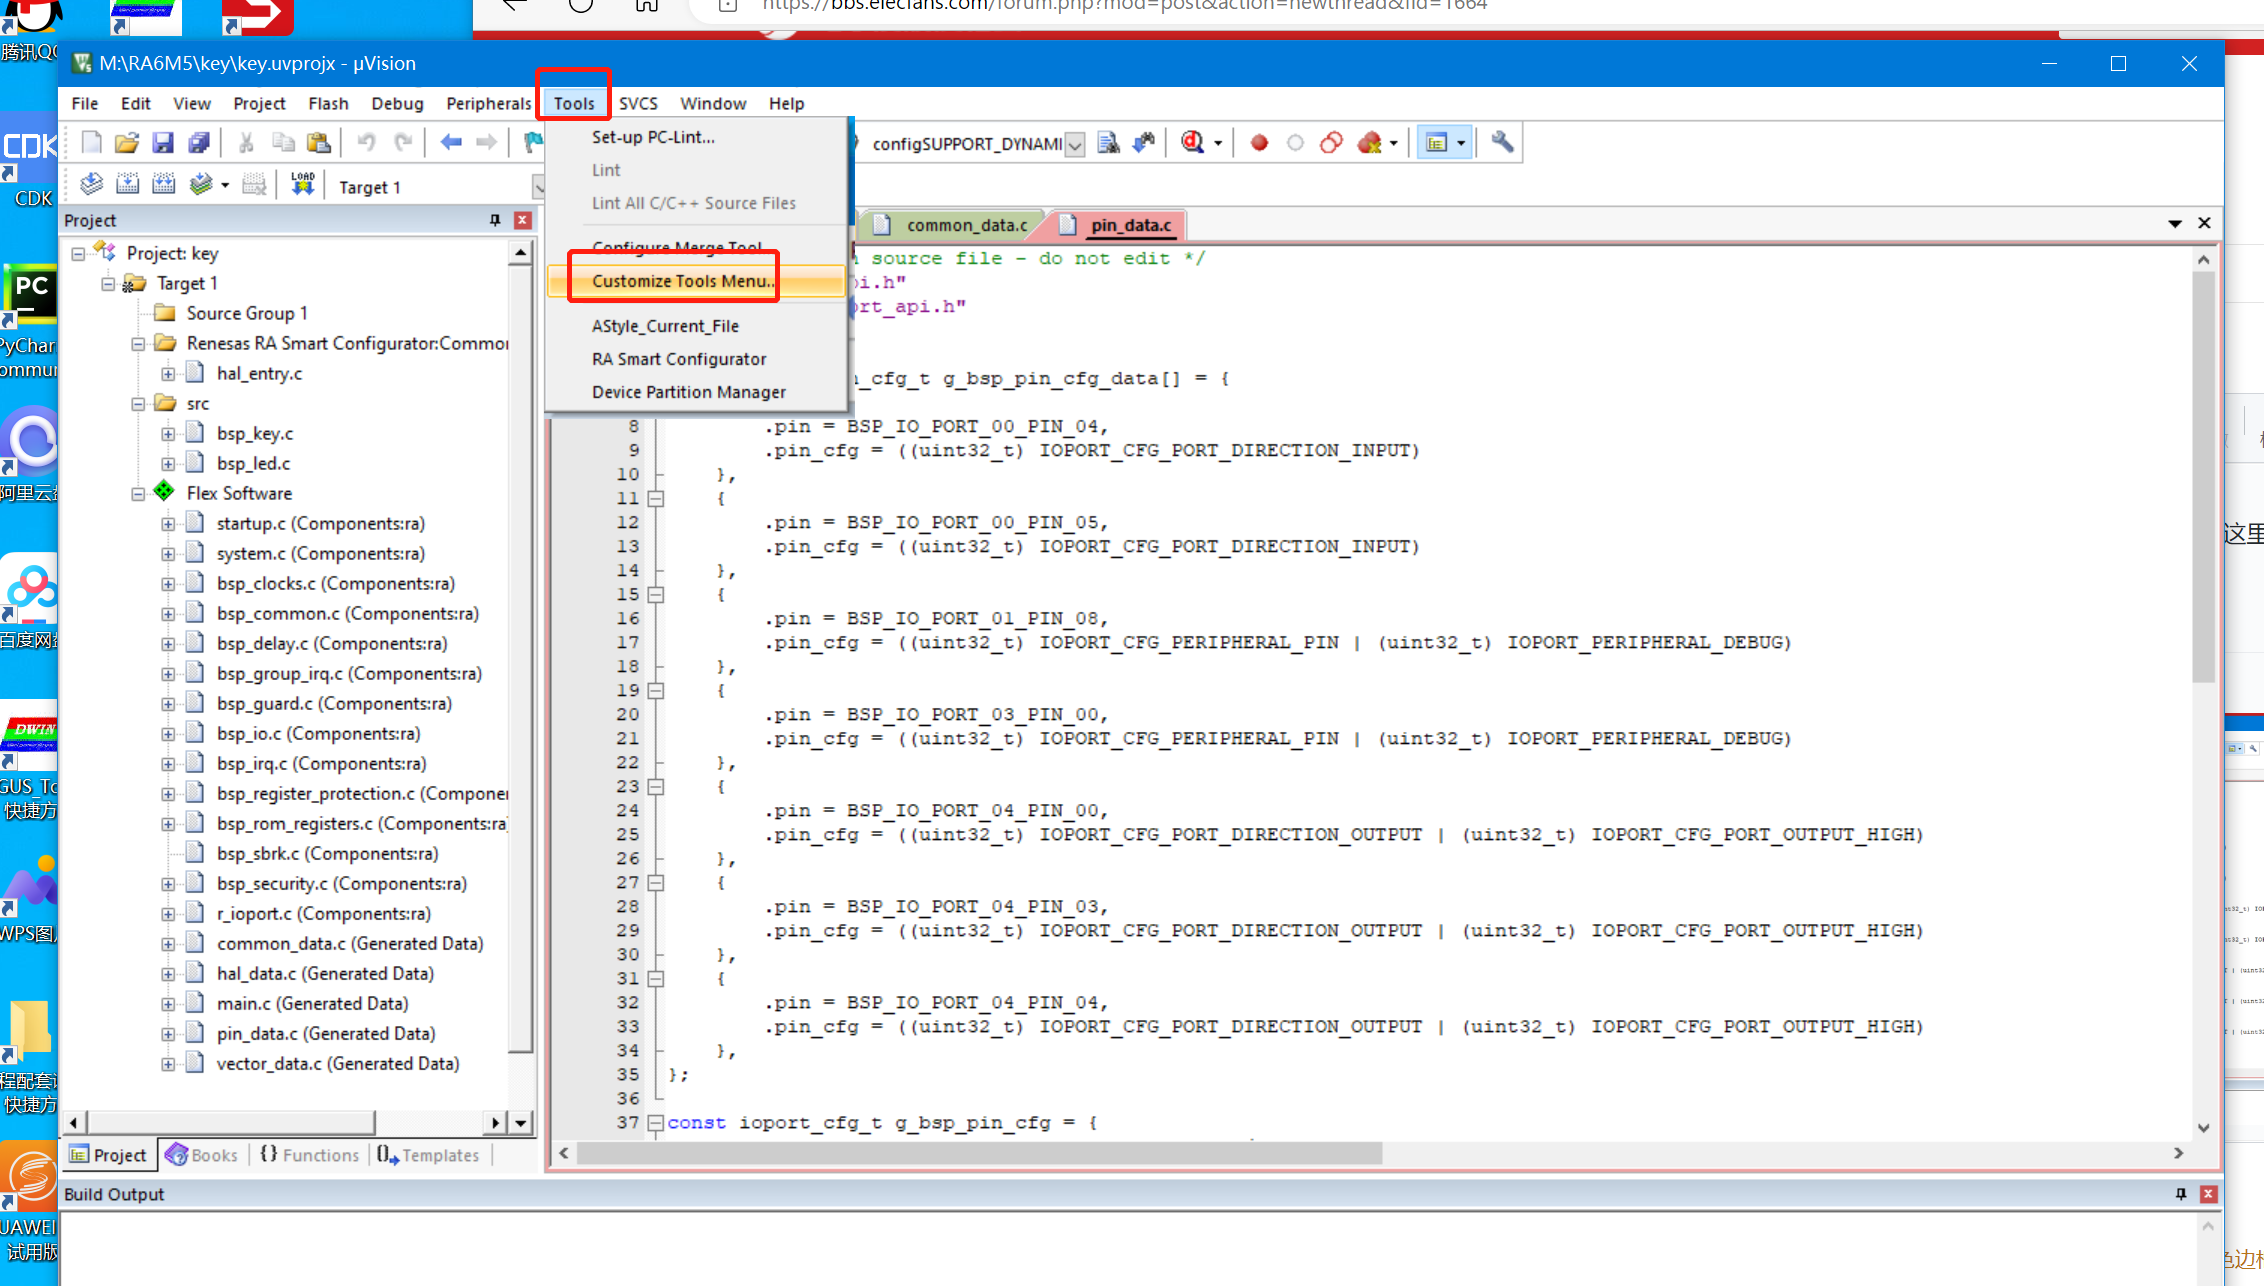2264x1286 pixels.
Task: Click the editor horizontal scrollbar thumb
Action: [980, 1153]
